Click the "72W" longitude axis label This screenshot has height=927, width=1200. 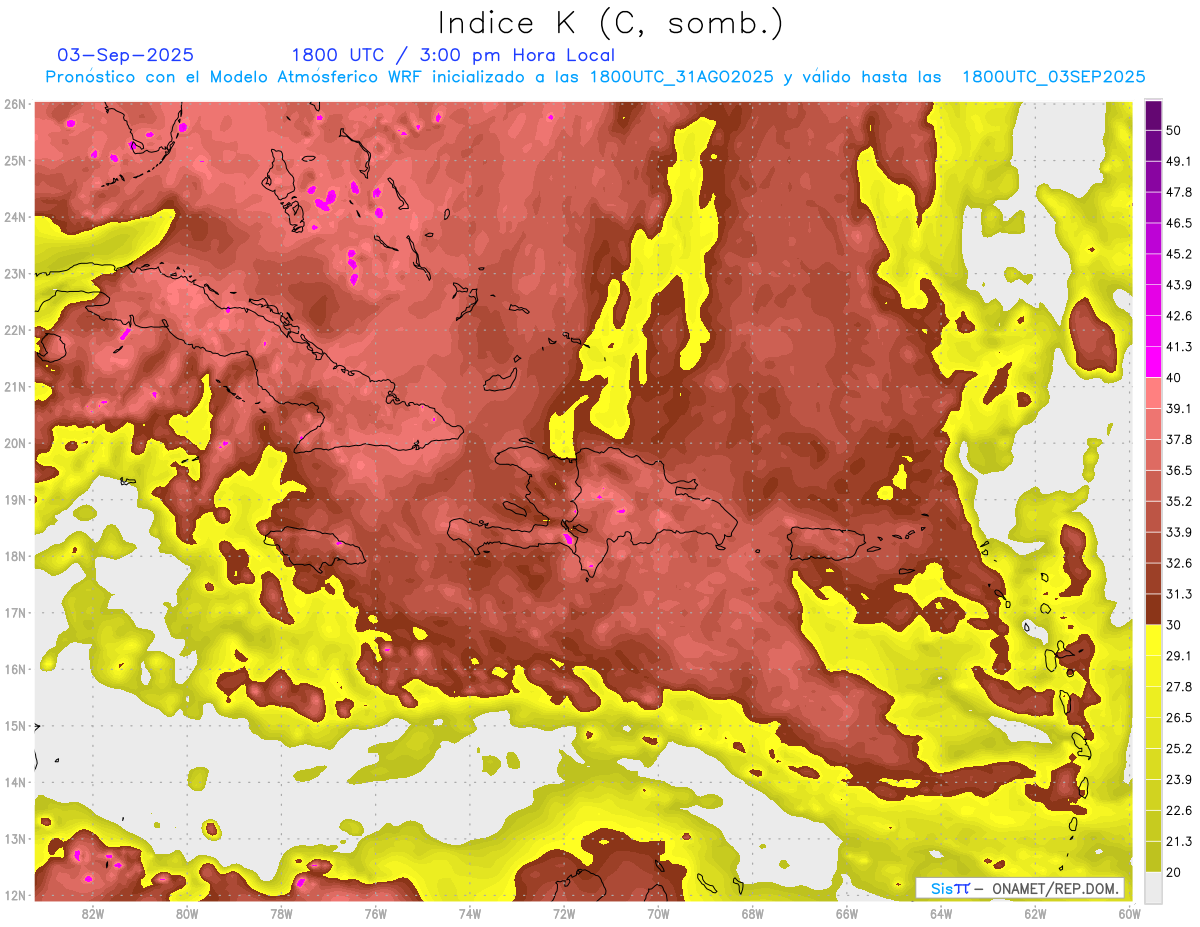(x=563, y=913)
